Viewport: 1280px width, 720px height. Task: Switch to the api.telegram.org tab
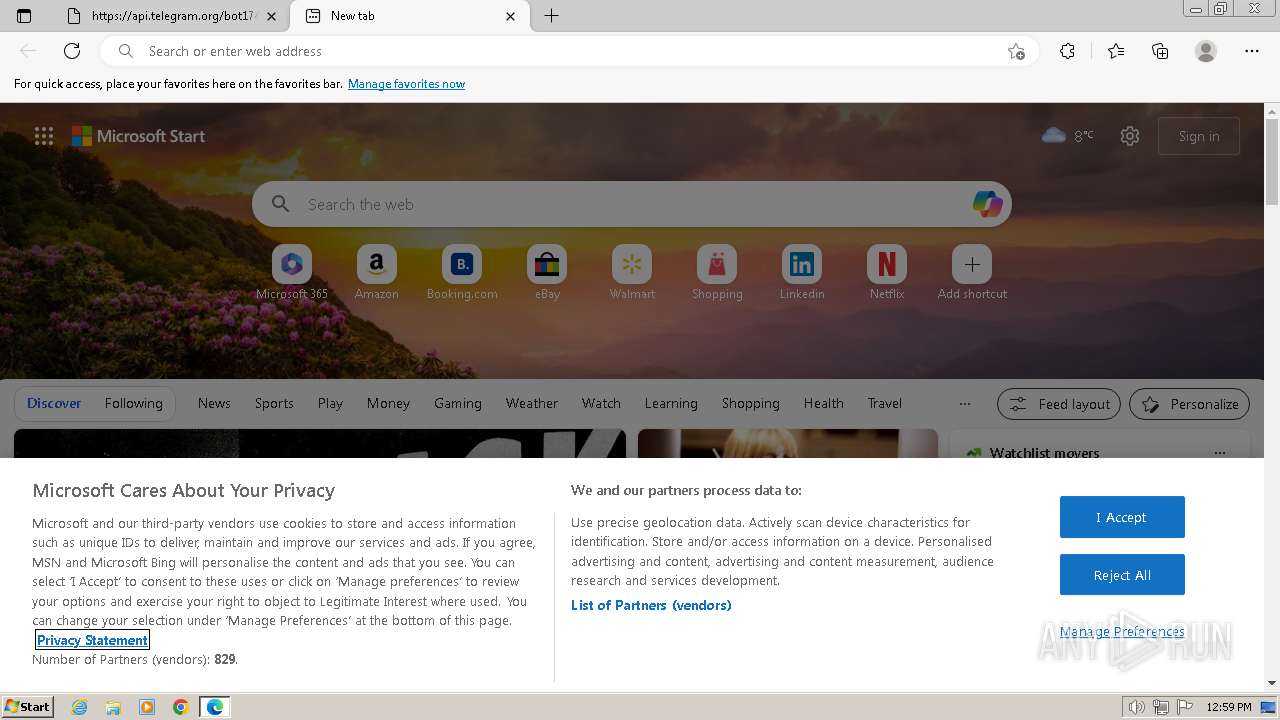click(x=171, y=16)
